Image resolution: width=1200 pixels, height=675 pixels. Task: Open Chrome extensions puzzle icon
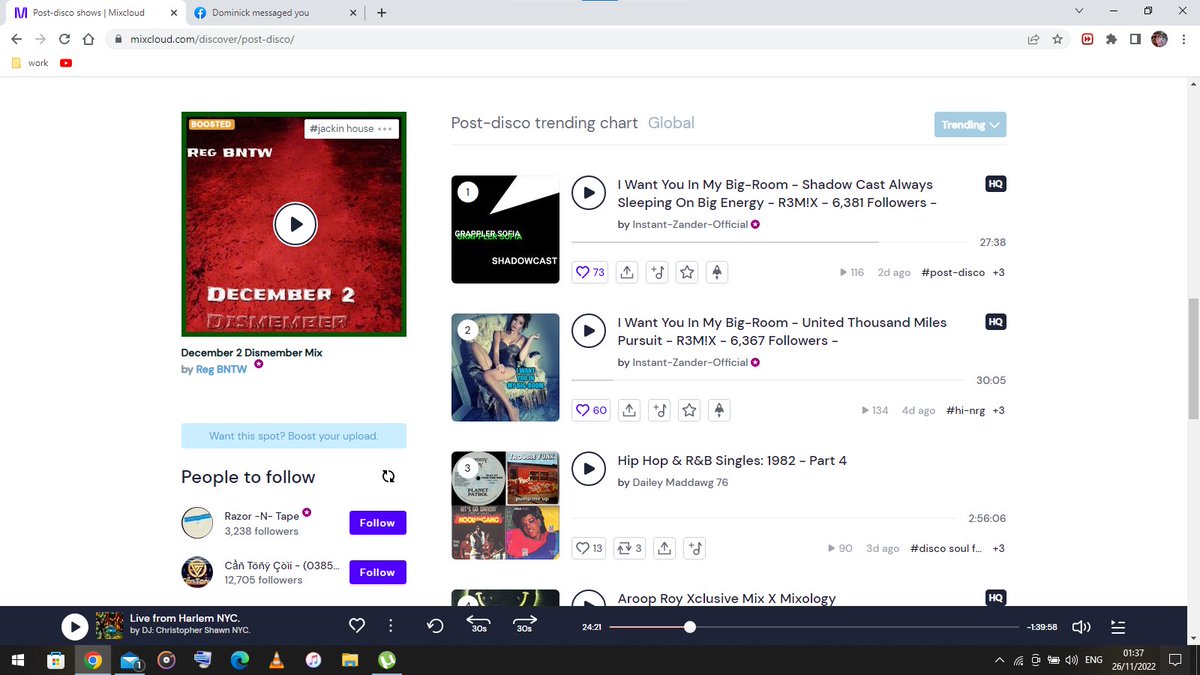1111,40
